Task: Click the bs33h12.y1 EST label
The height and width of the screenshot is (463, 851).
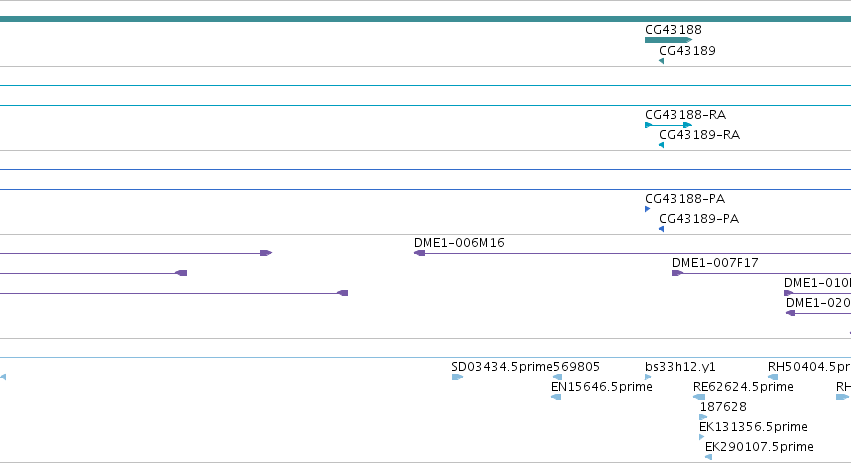Action: tap(681, 367)
